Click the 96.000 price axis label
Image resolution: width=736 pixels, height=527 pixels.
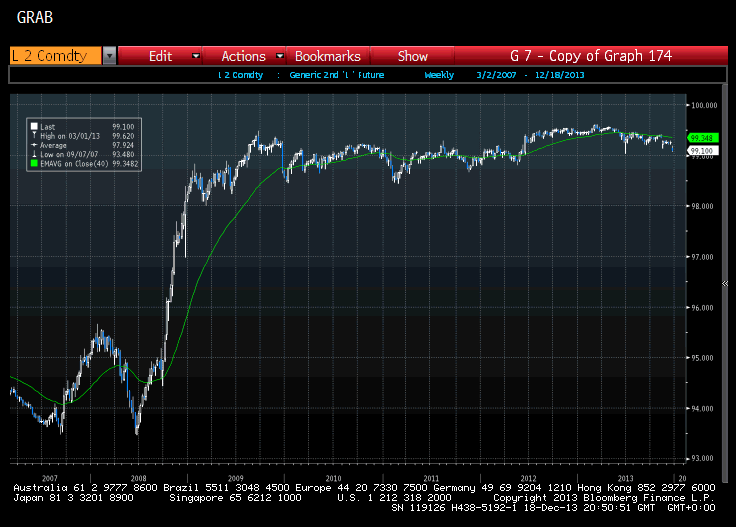tap(702, 308)
